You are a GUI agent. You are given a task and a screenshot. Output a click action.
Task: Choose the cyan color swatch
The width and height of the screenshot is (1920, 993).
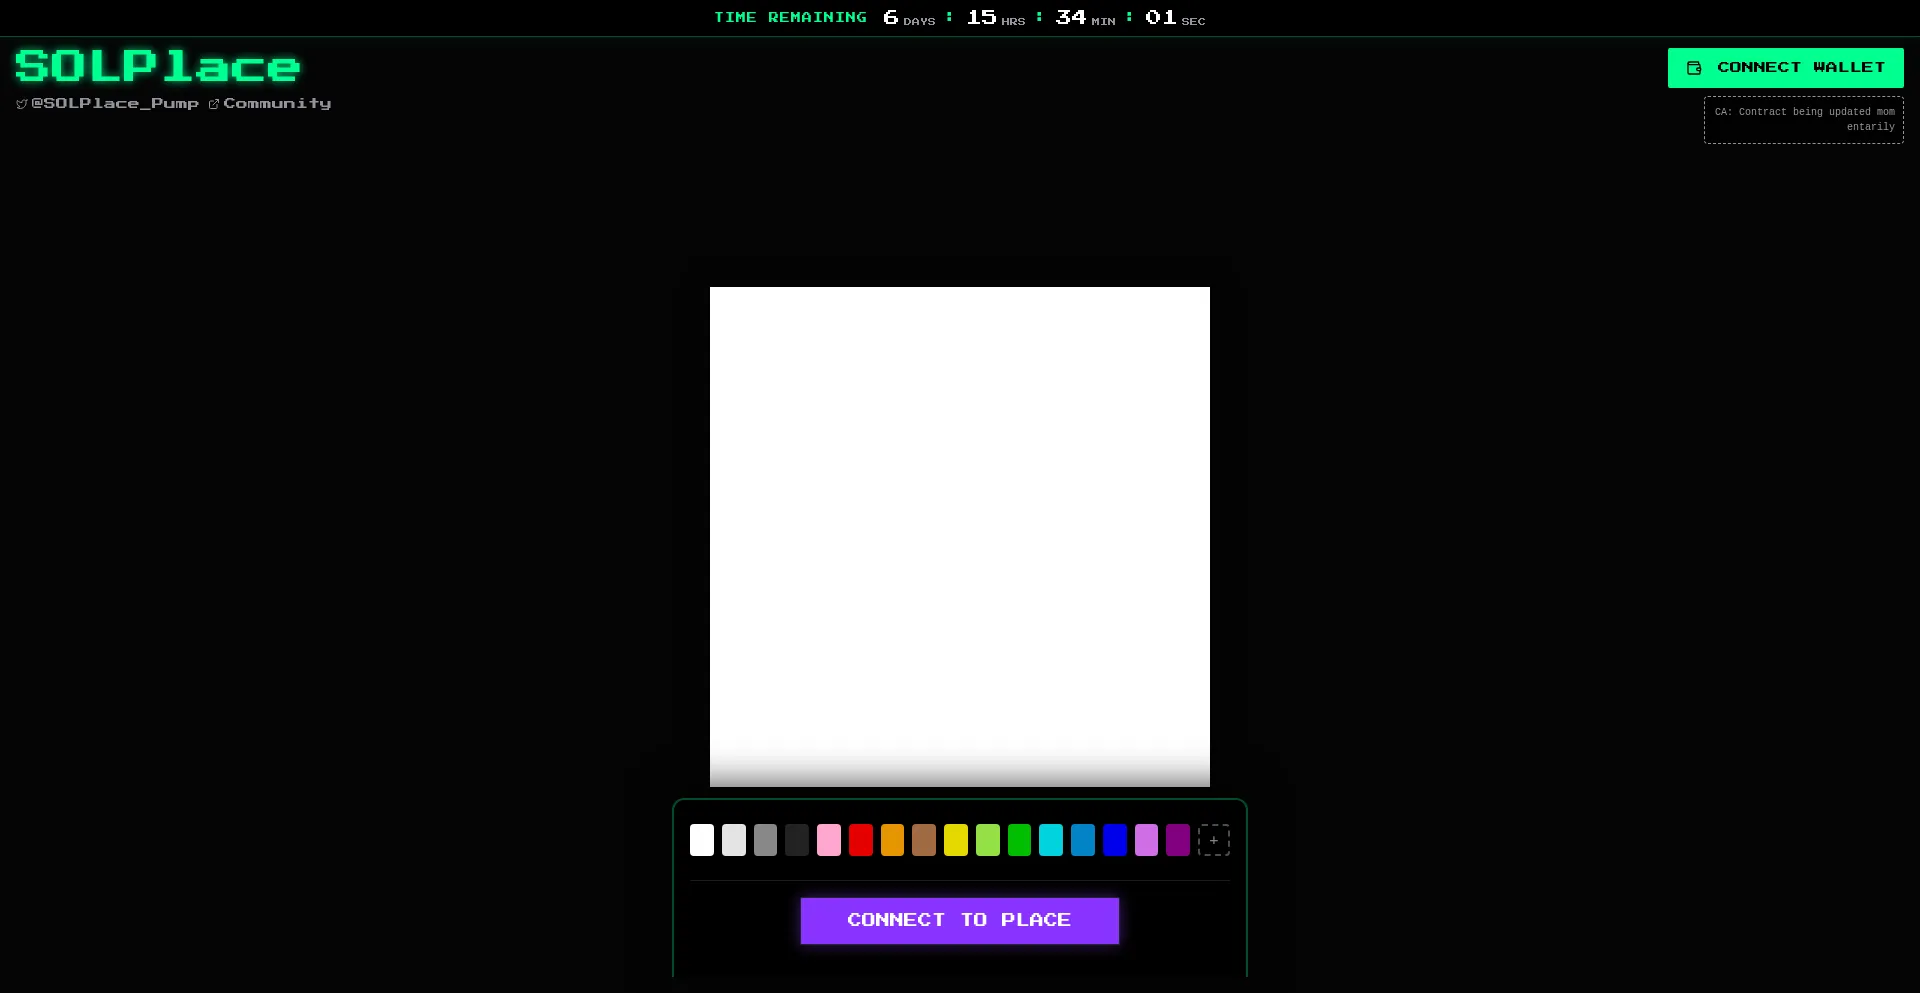(1051, 840)
